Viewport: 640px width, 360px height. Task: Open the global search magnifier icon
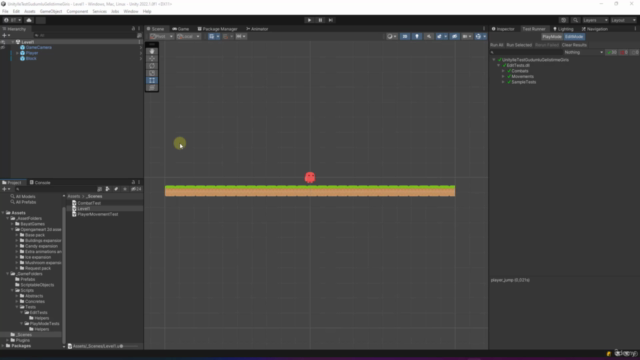pyautogui.click(x=576, y=20)
